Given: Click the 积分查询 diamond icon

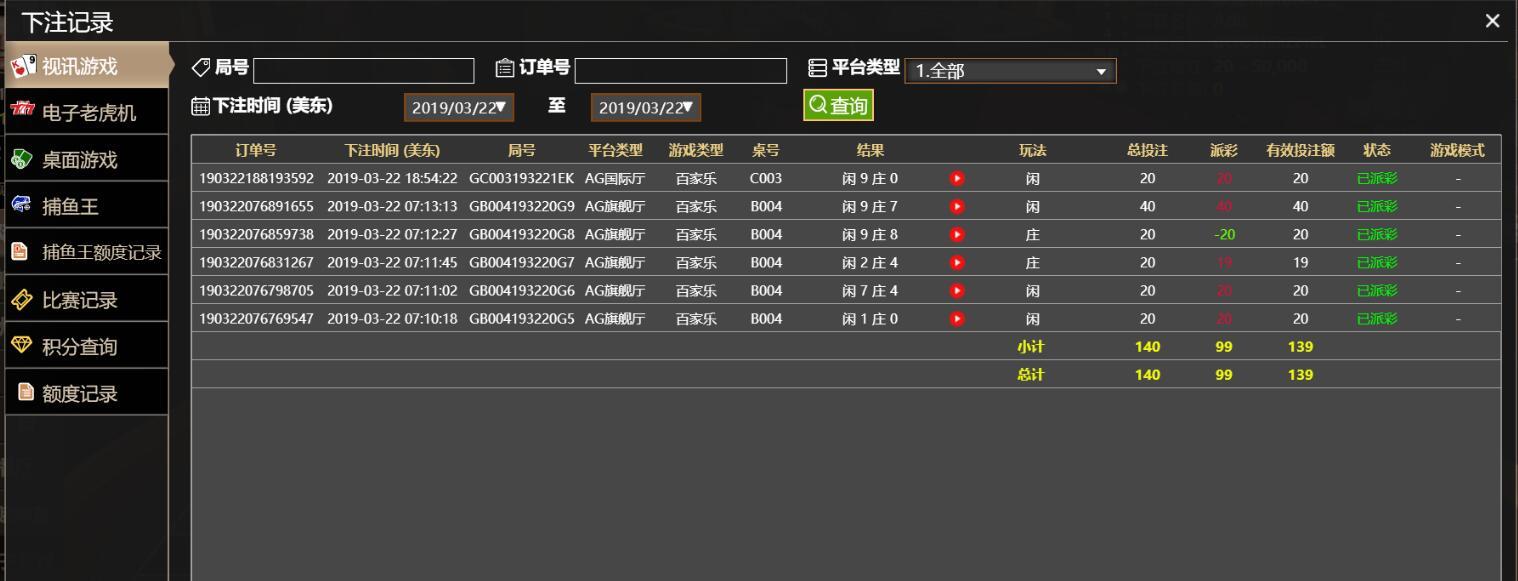Looking at the screenshot, I should [22, 346].
